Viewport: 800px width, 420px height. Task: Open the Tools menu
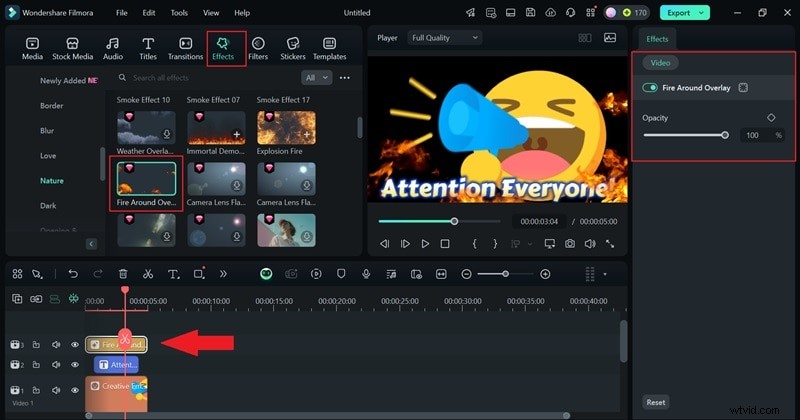coord(179,13)
